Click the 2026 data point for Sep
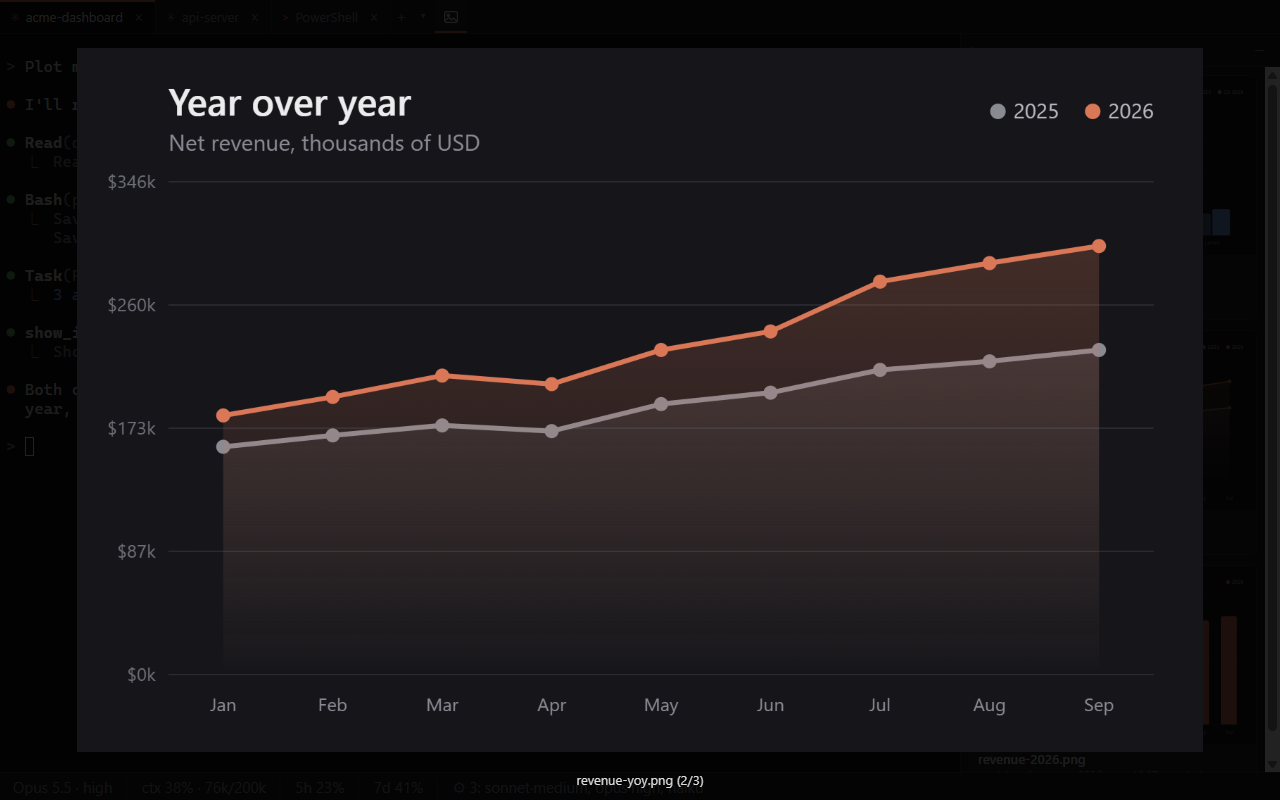The width and height of the screenshot is (1280, 800). coord(1099,246)
